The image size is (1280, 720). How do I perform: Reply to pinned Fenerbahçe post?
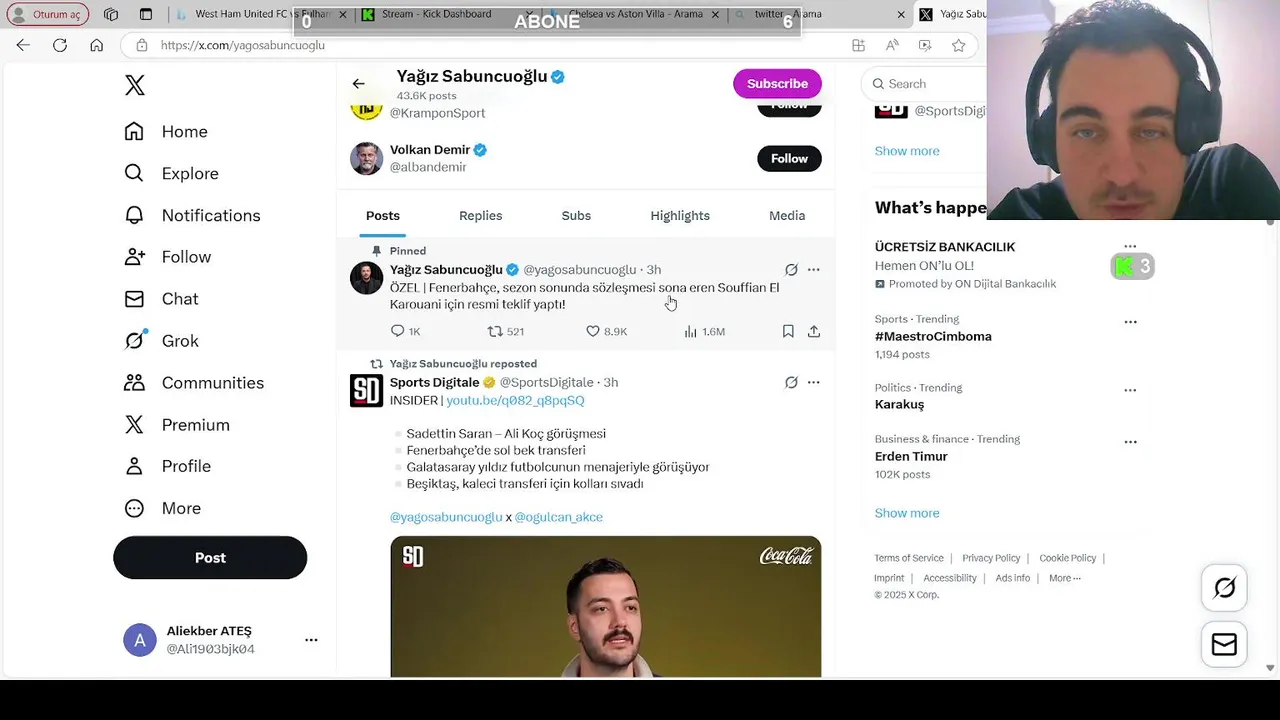[405, 331]
